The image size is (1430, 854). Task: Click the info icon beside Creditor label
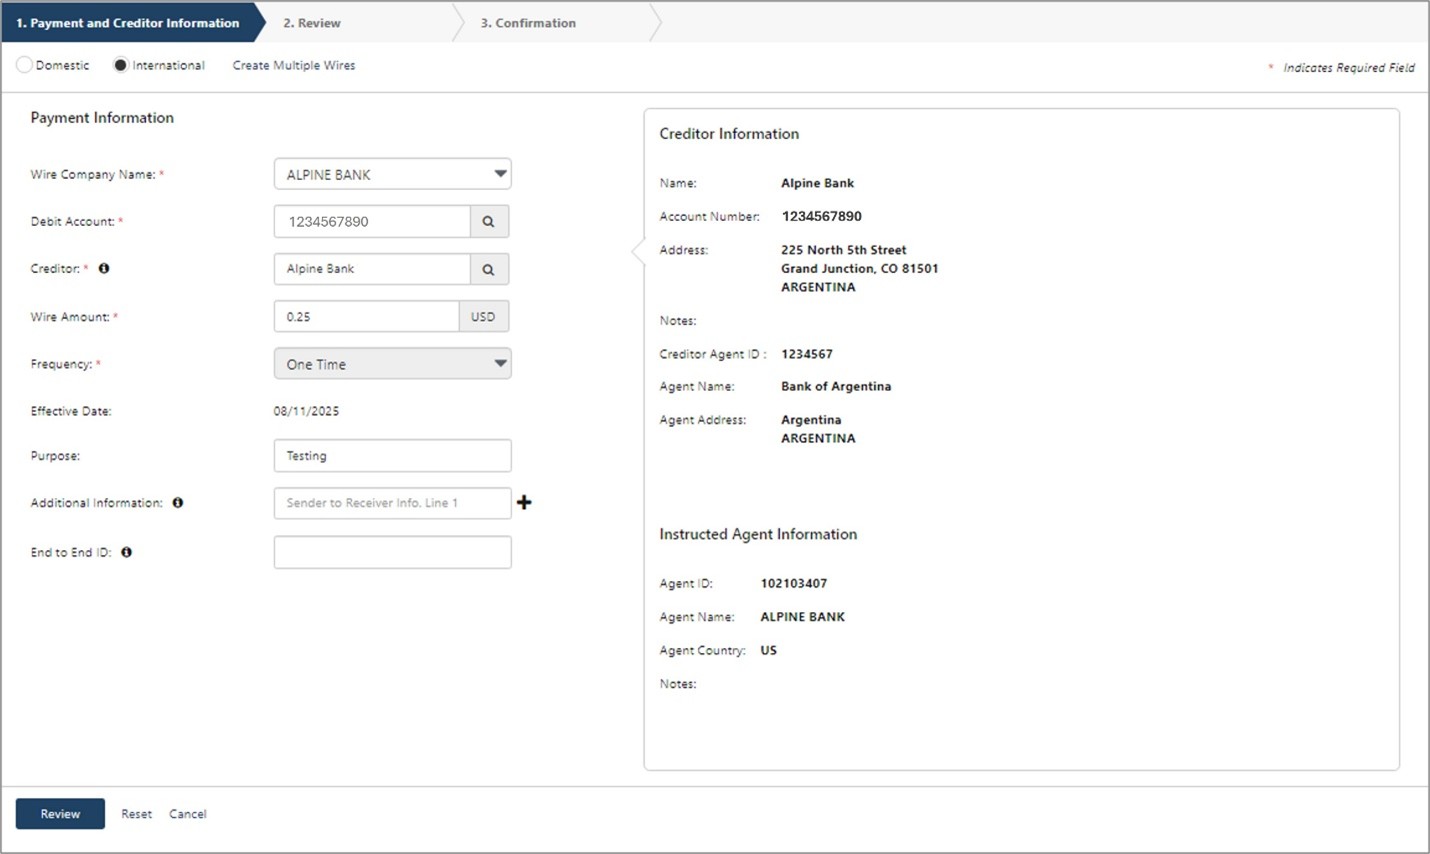coord(104,268)
